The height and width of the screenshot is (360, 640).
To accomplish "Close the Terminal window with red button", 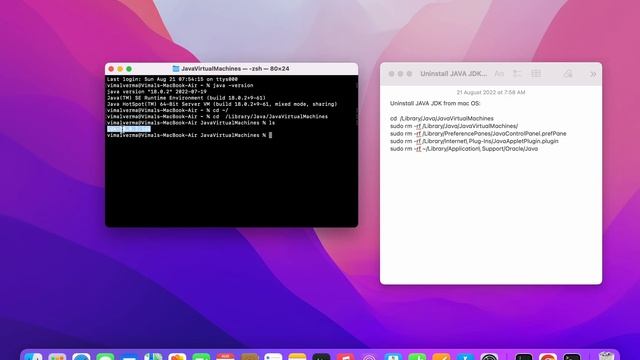I will (x=111, y=69).
